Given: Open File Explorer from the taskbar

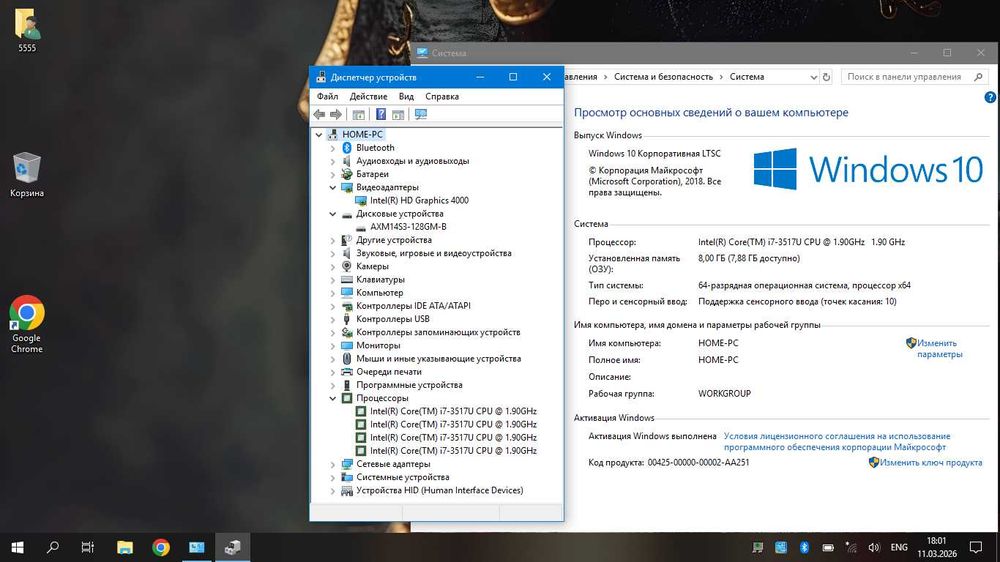Looking at the screenshot, I should coord(125,547).
